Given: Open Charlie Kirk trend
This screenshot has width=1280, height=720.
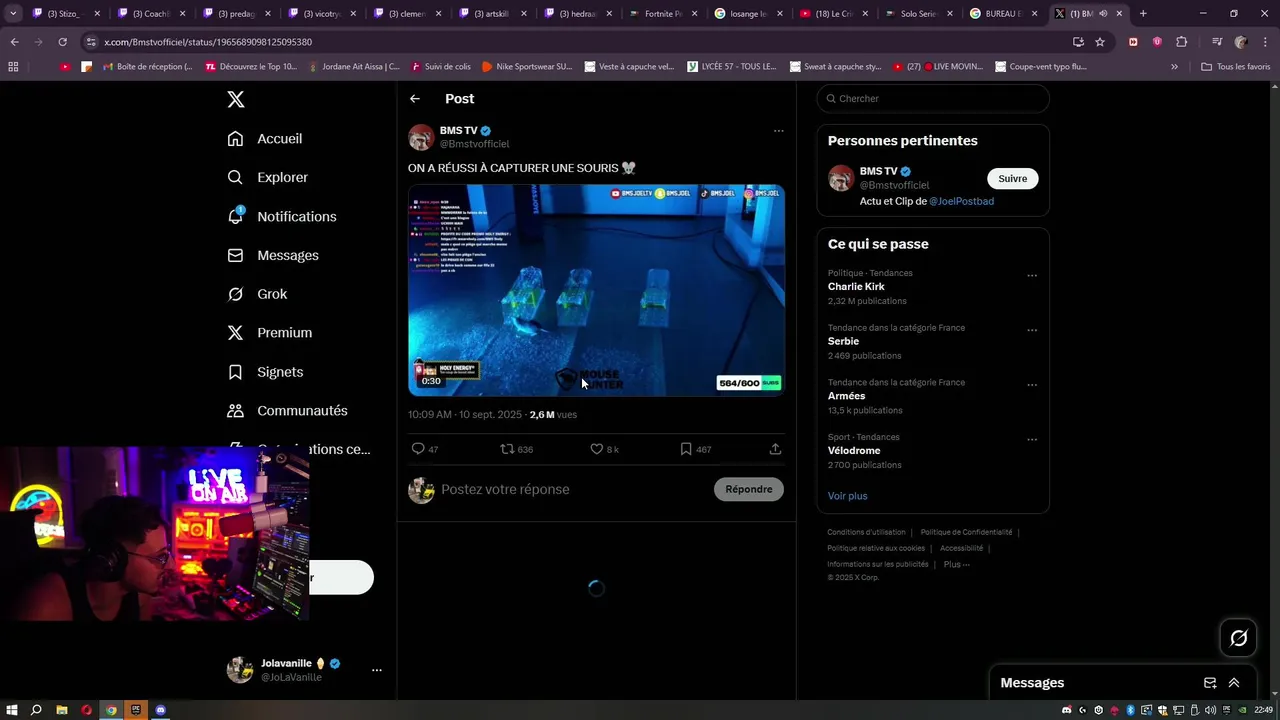Looking at the screenshot, I should coord(856,287).
